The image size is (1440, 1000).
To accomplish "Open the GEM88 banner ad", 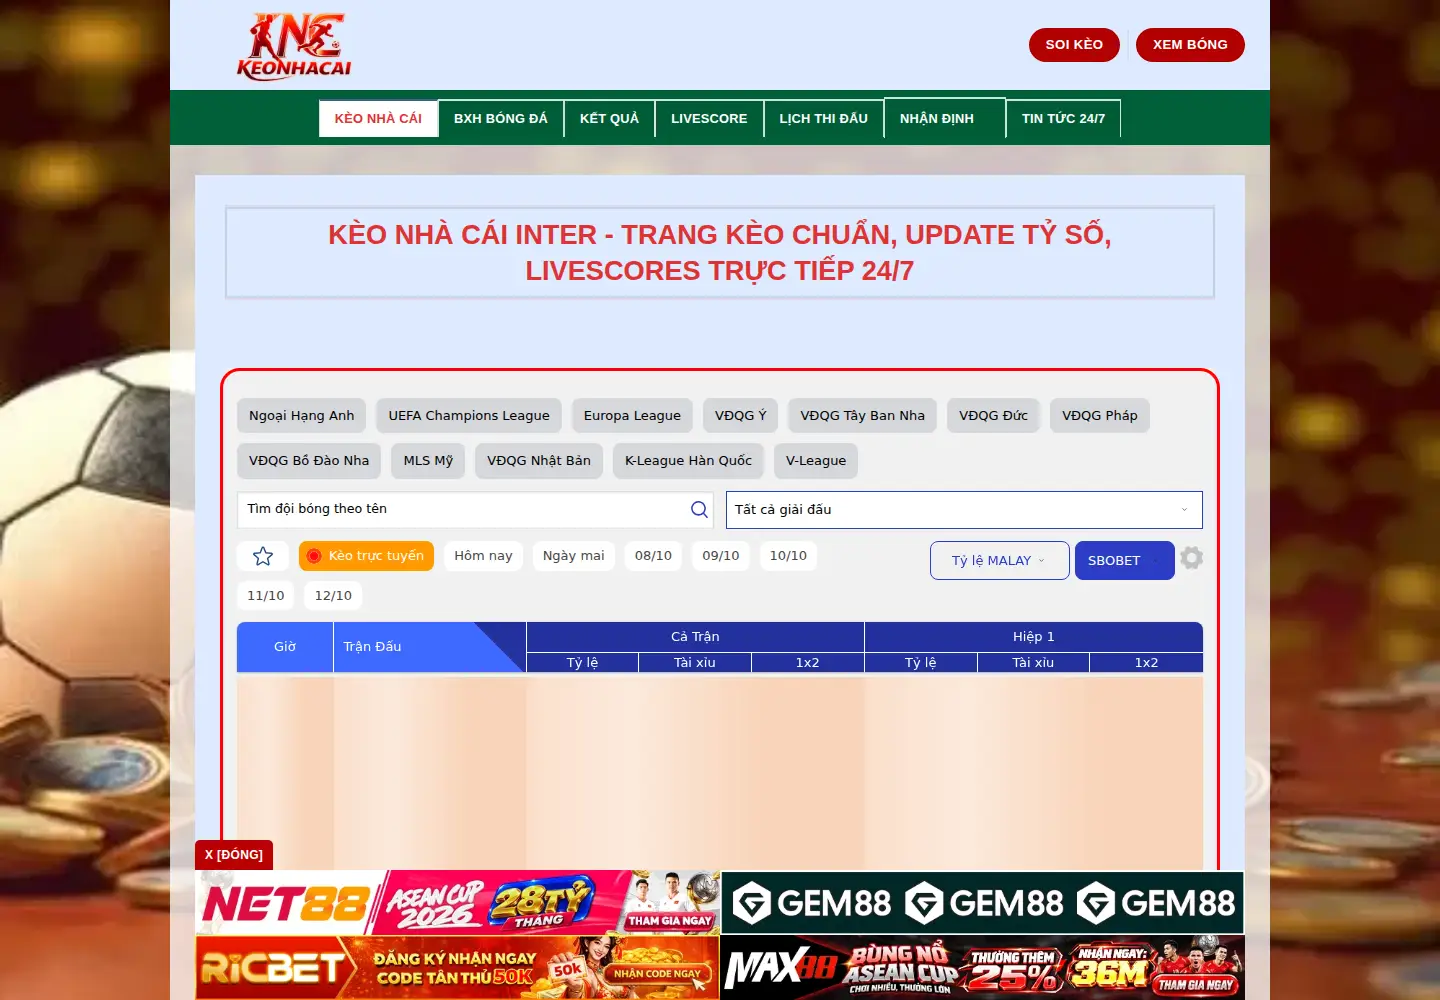I will pos(982,903).
